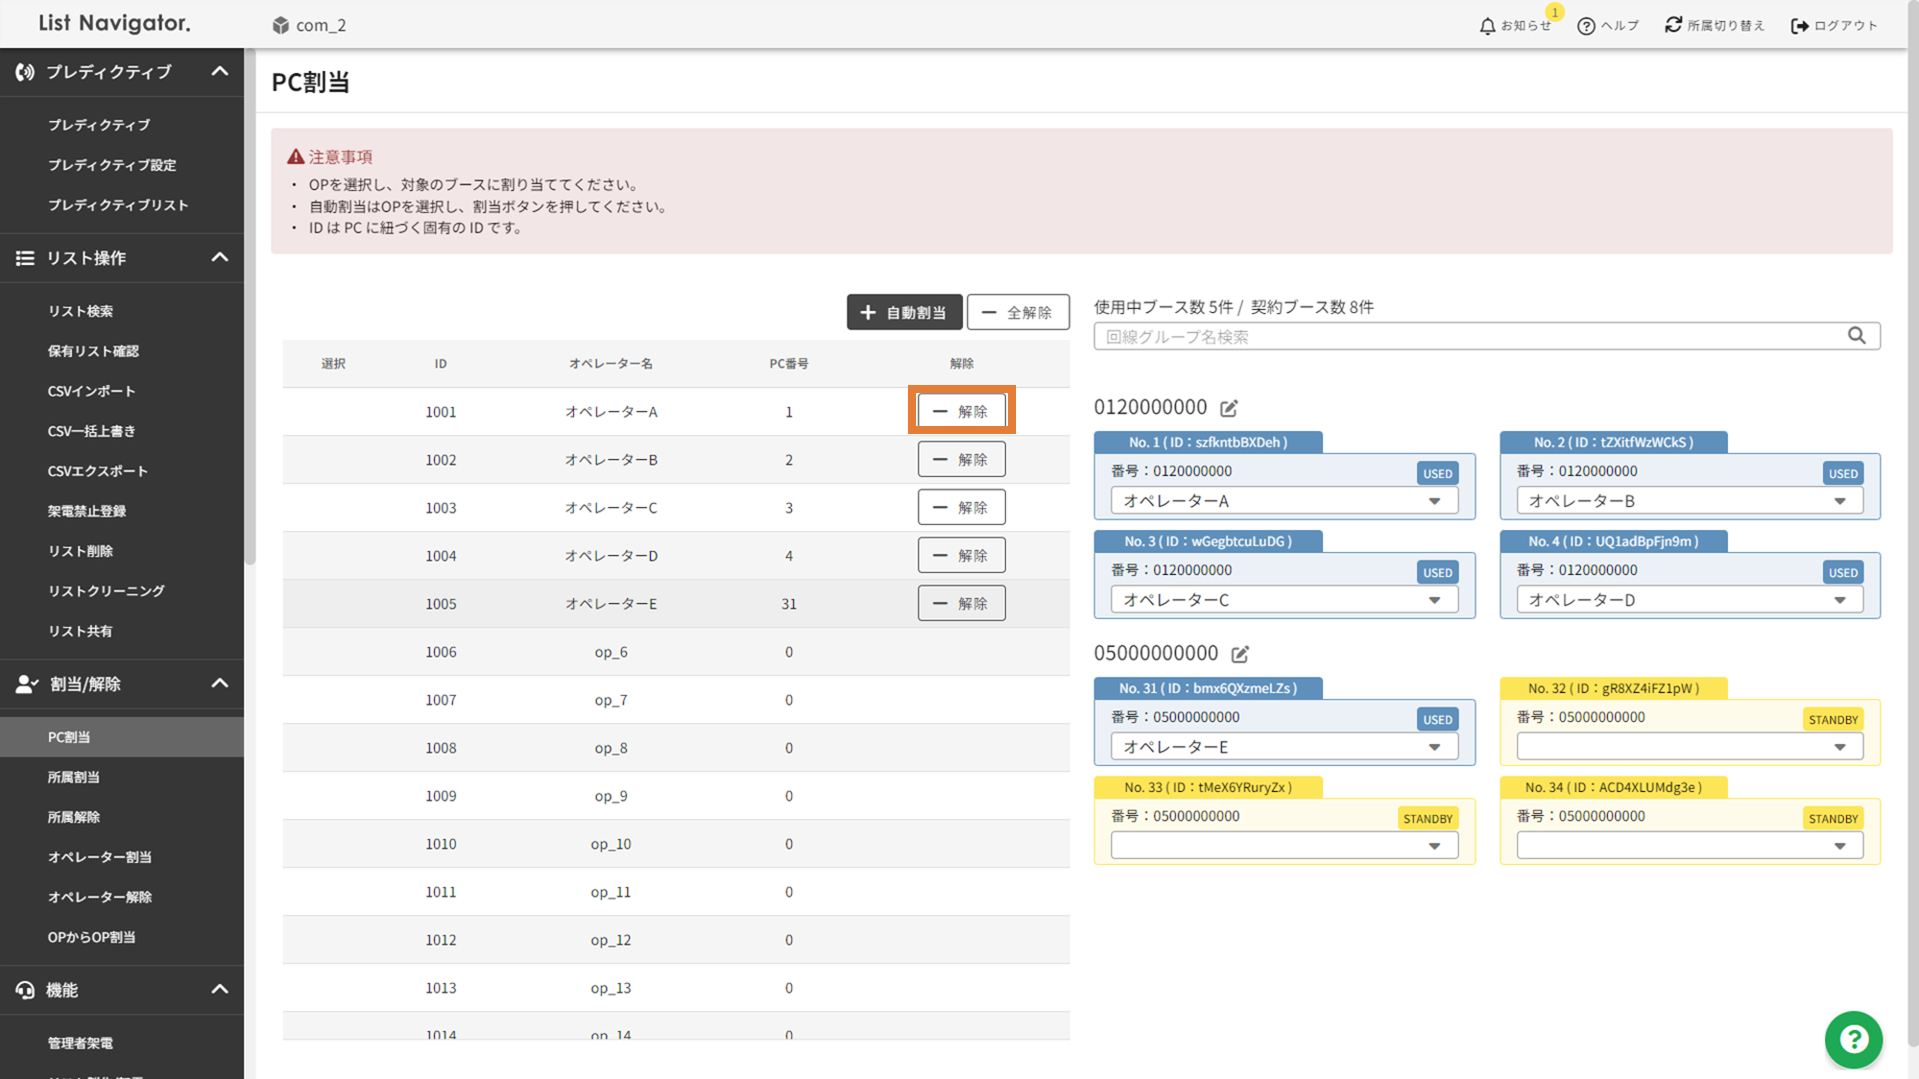Open リスト共有 menu item
This screenshot has width=1919, height=1079.
[x=80, y=631]
